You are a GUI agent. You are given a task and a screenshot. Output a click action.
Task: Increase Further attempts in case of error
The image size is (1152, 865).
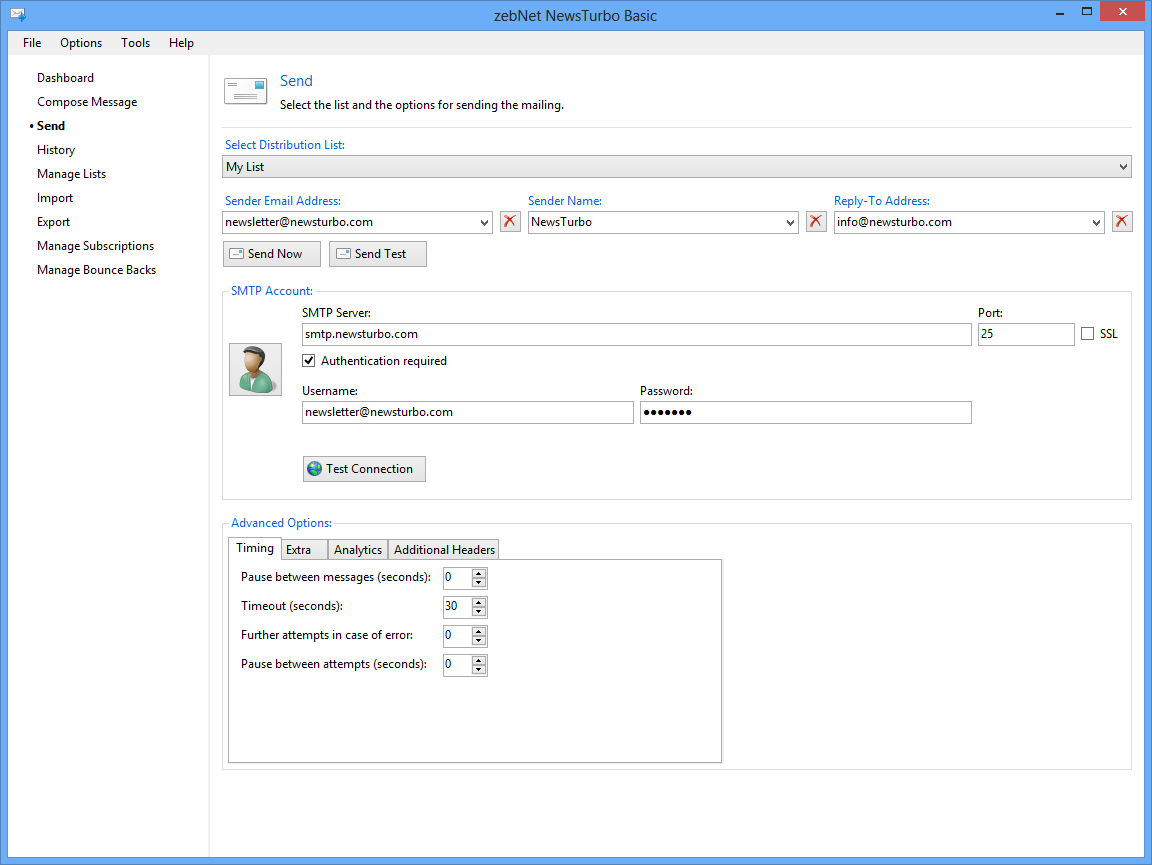(479, 631)
